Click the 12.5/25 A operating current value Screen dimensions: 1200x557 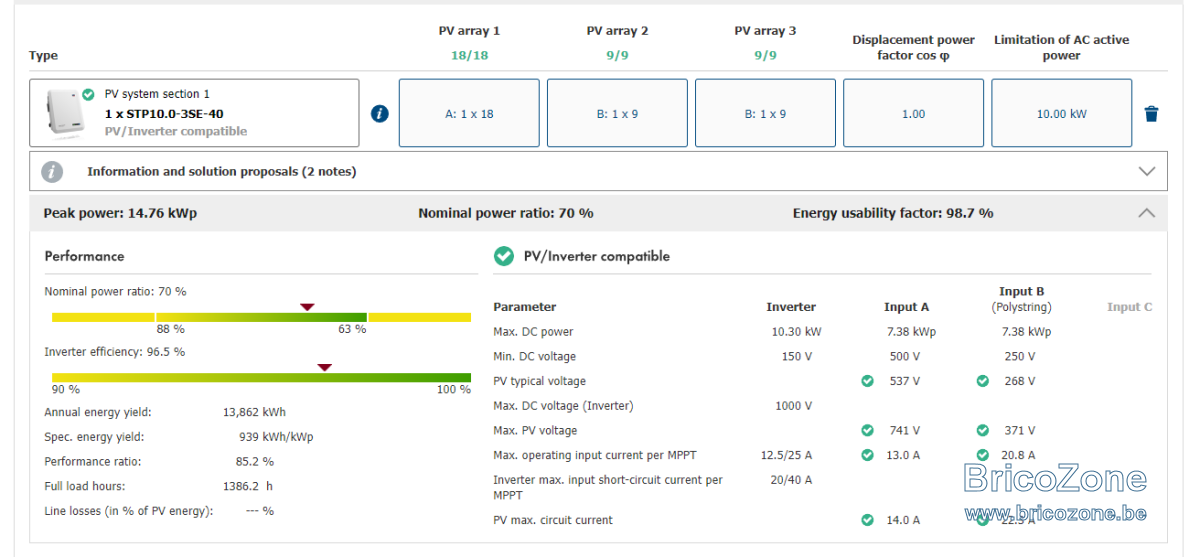point(786,455)
